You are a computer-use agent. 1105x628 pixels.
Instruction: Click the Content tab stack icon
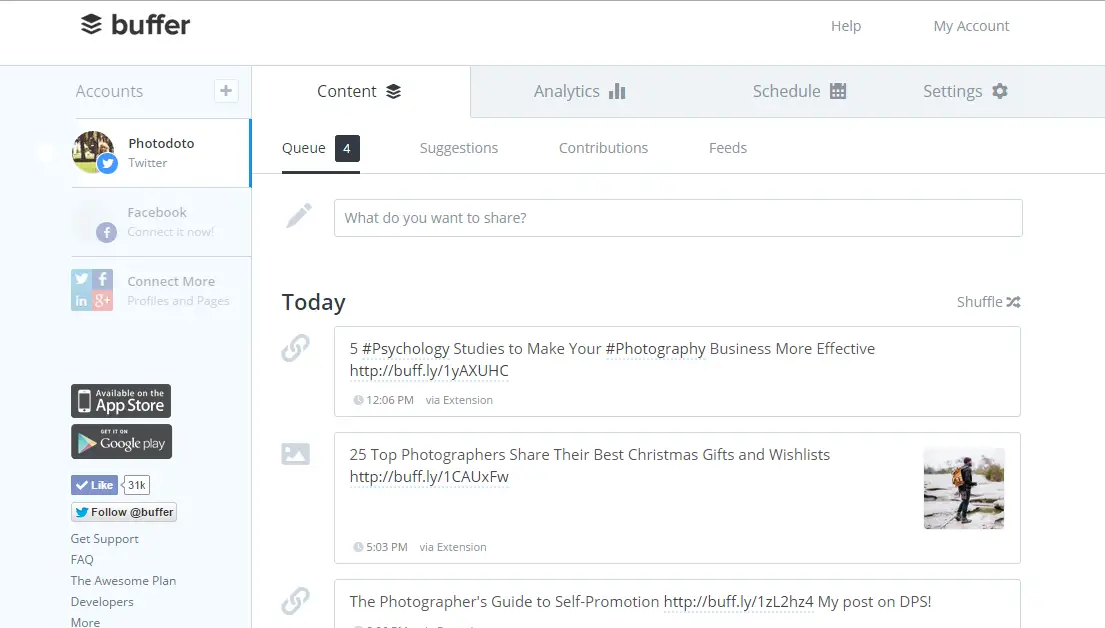click(x=393, y=92)
